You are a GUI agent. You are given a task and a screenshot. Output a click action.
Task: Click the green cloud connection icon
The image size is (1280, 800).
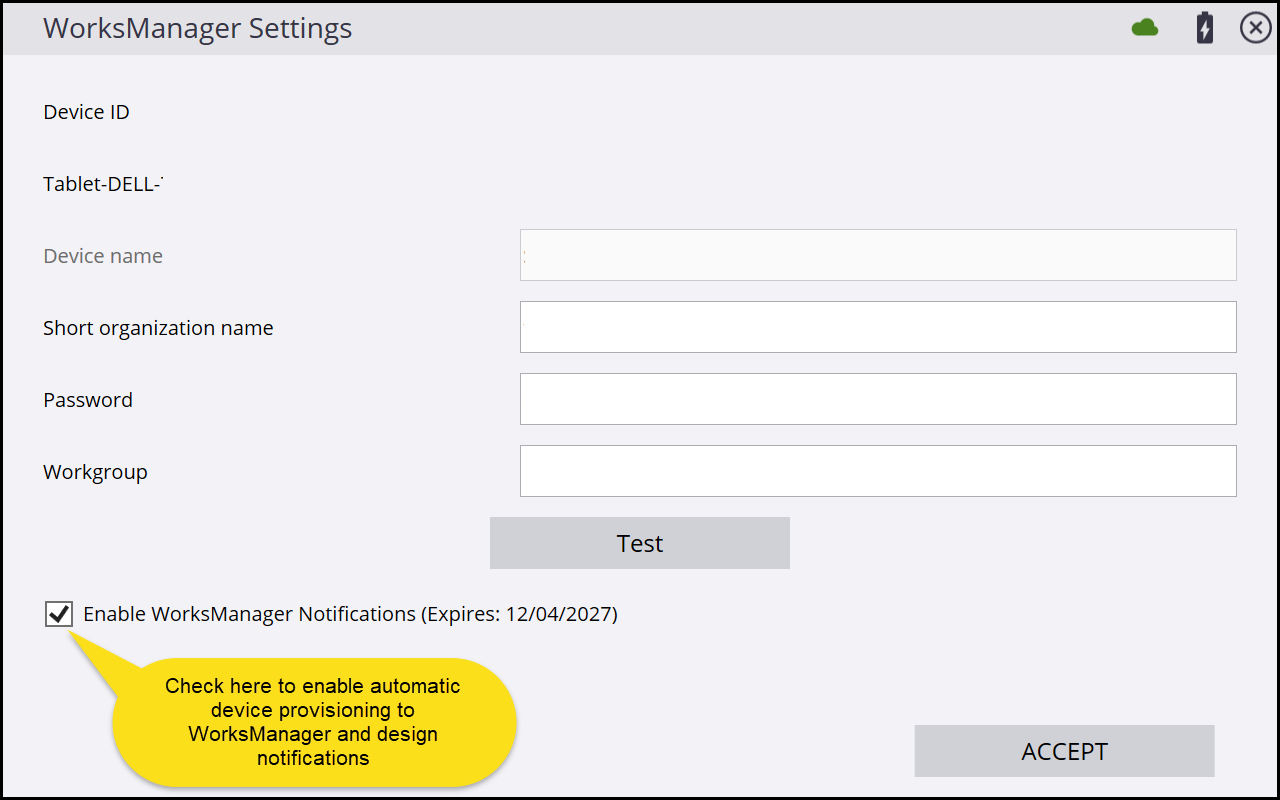(x=1145, y=28)
